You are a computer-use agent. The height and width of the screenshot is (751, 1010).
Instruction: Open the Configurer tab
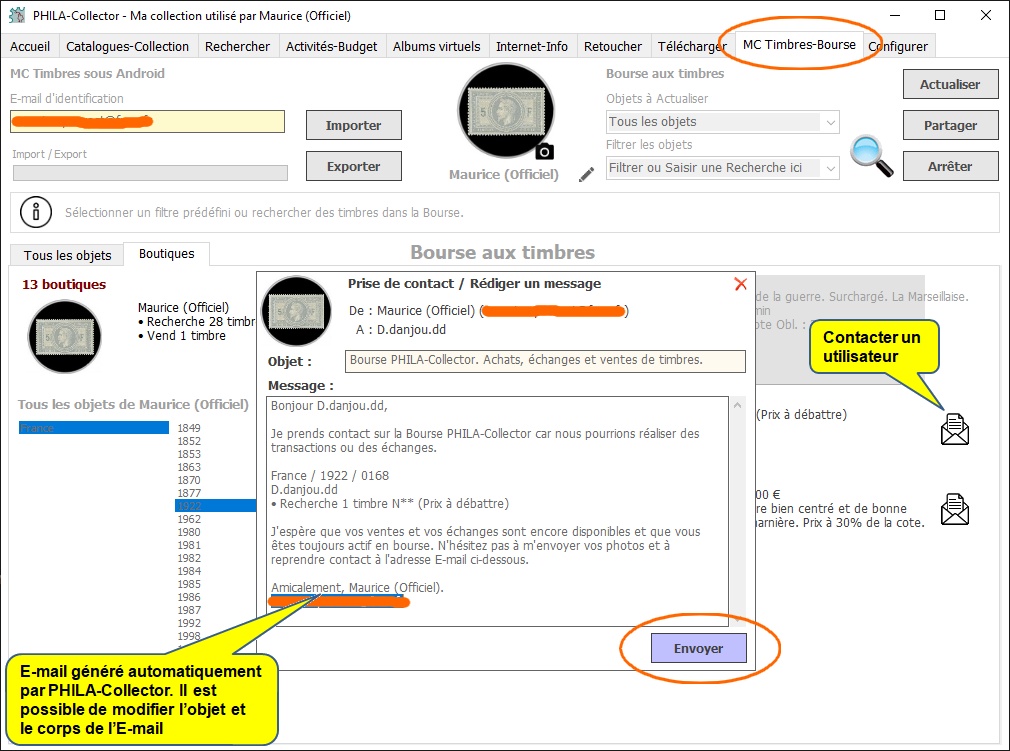coord(898,46)
